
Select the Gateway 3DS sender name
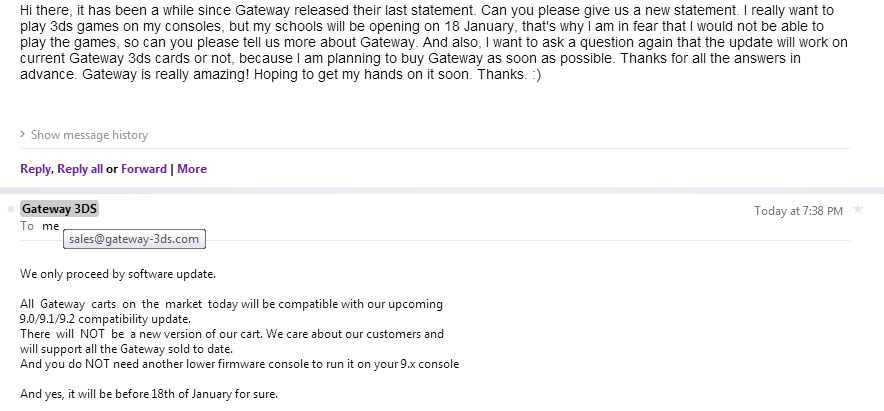(x=60, y=209)
